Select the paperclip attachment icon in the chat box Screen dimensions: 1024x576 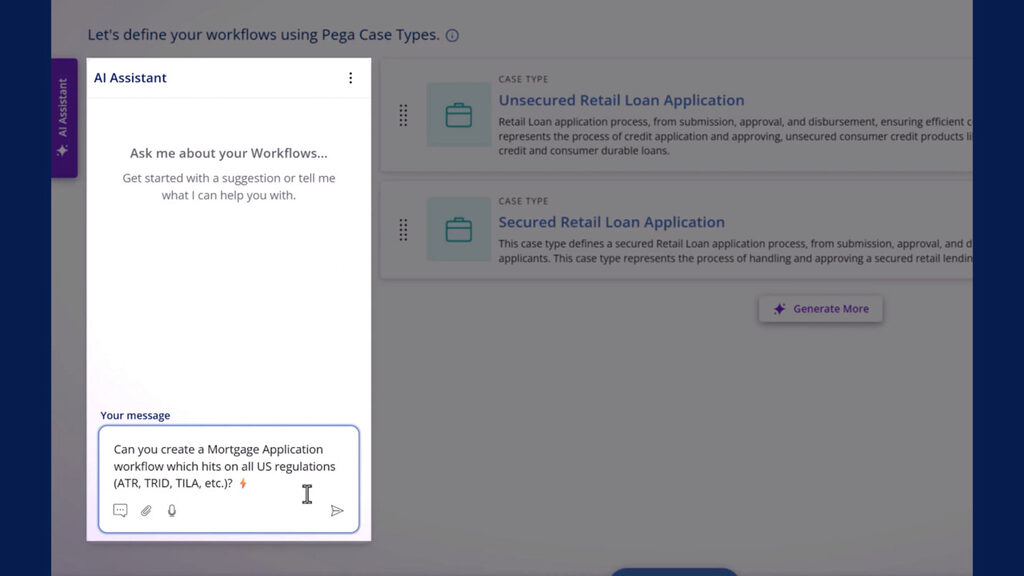coord(146,511)
